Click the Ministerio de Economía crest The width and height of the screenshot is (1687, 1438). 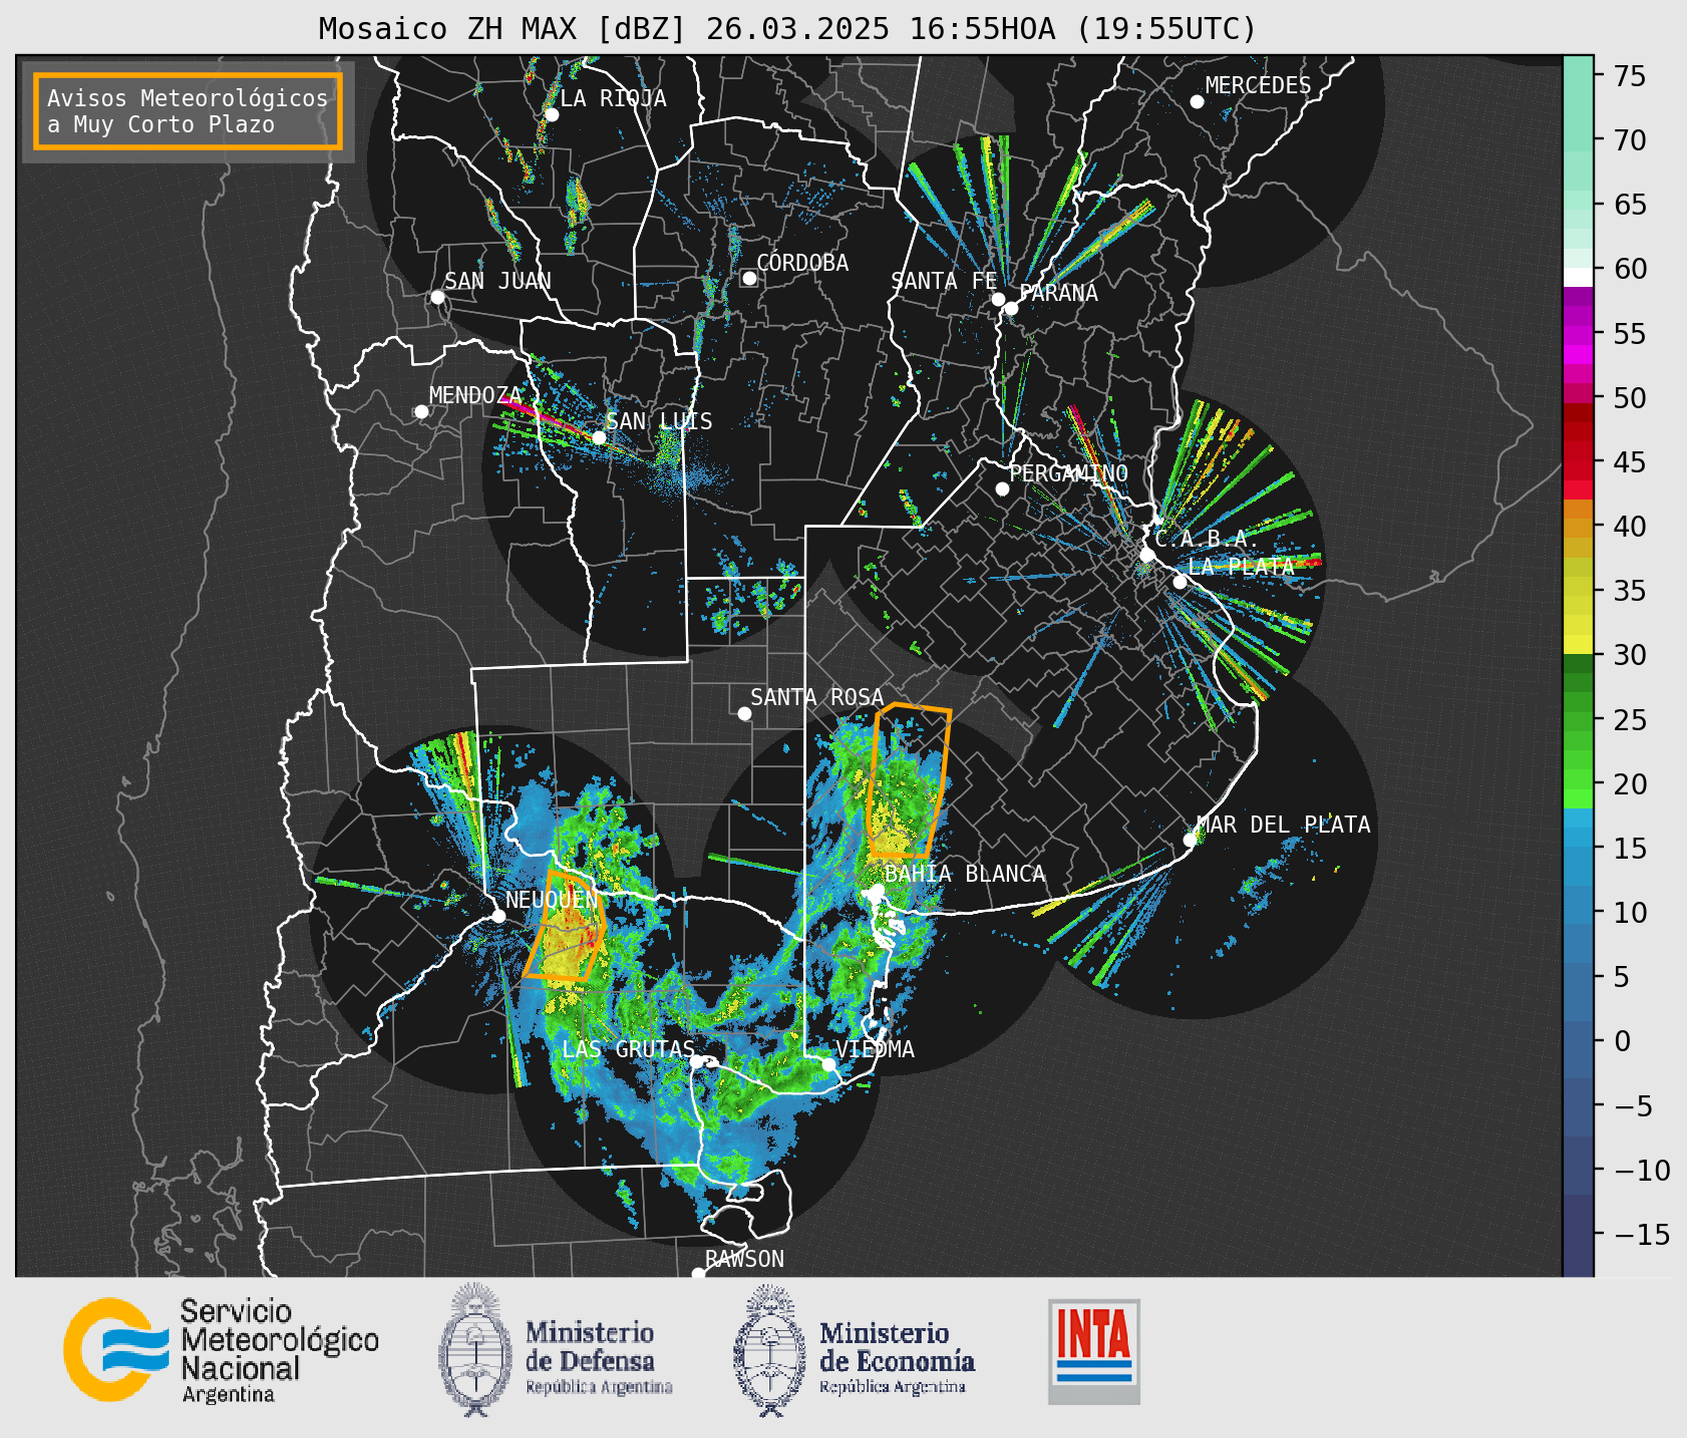[x=770, y=1350]
